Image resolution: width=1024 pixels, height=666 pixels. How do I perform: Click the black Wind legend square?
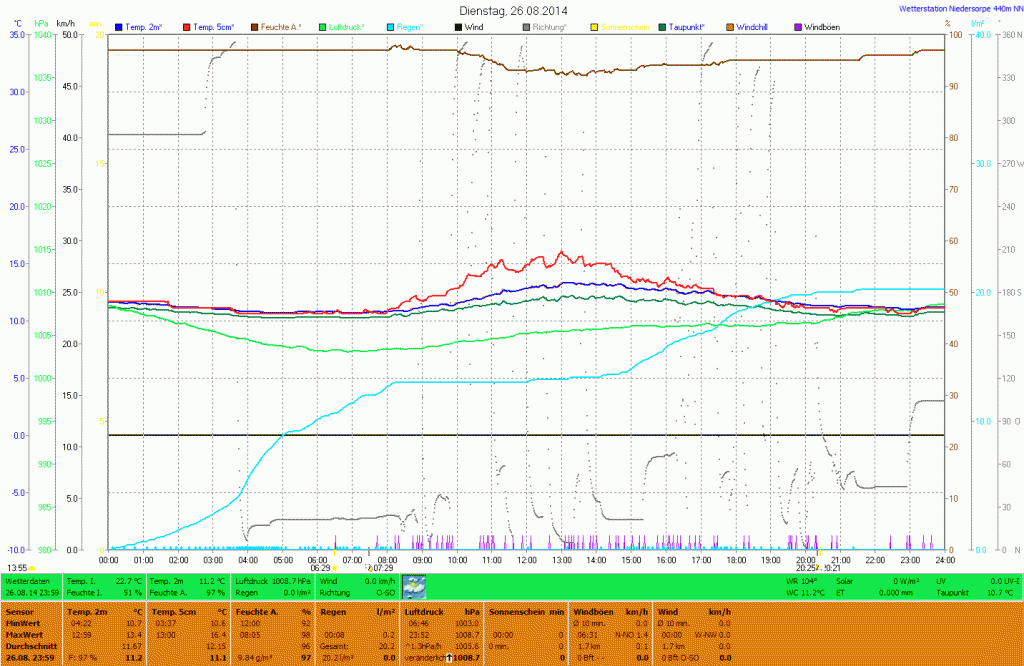click(x=458, y=26)
